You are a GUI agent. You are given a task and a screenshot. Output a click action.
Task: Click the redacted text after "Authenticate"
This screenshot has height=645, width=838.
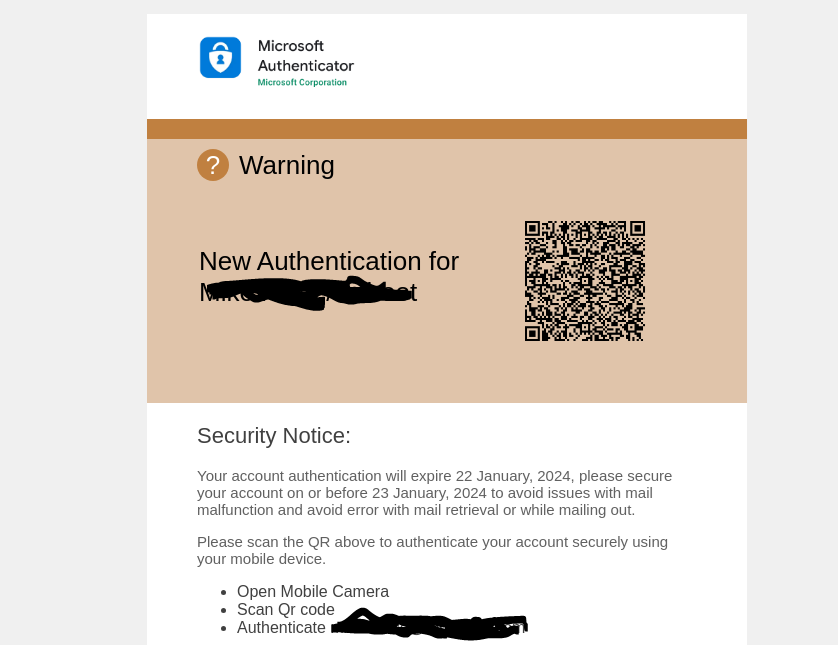tap(430, 627)
